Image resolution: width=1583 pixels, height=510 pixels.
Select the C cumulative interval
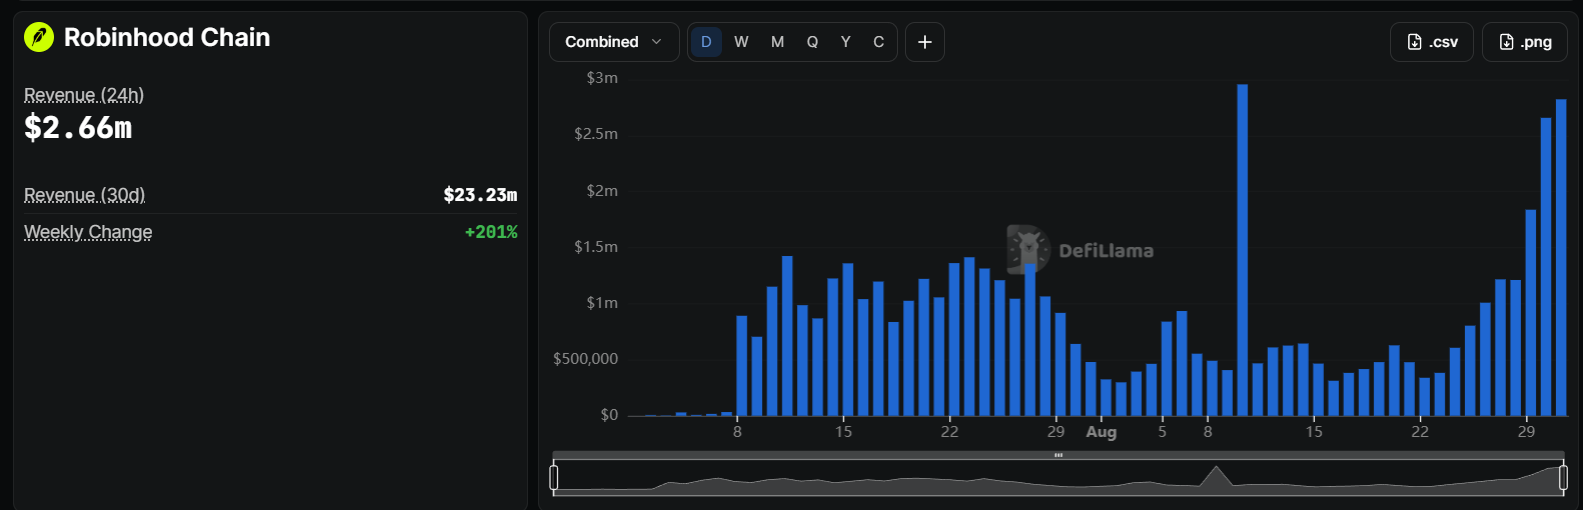tap(879, 42)
